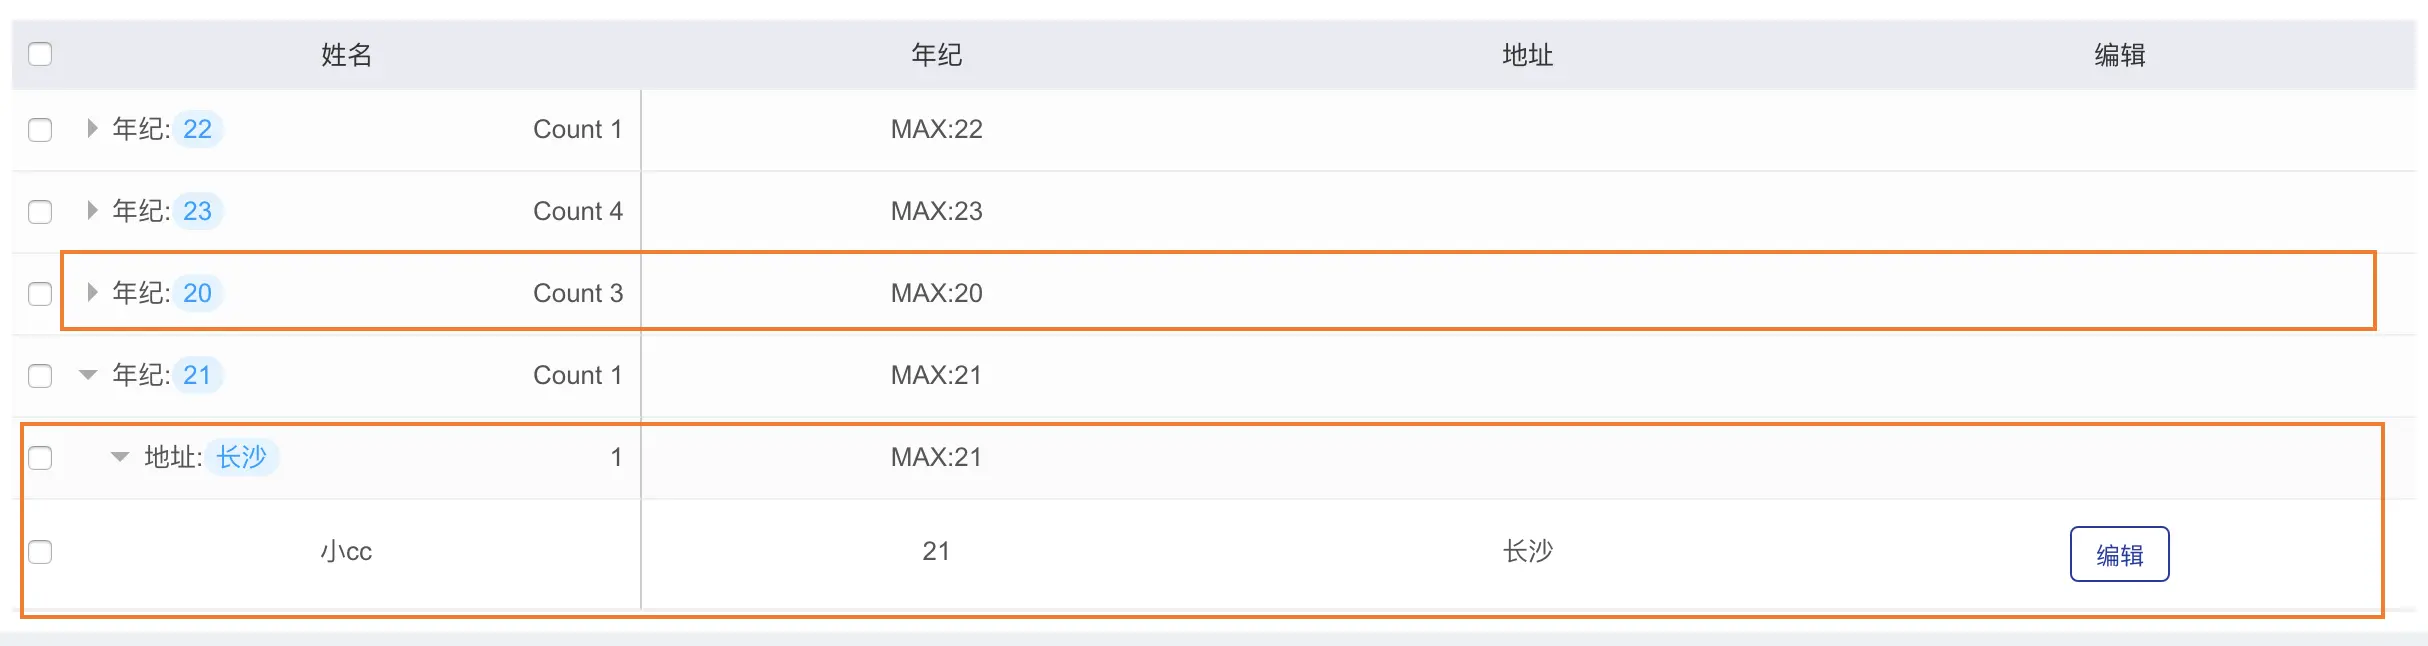Check the 年纪 22 row checkbox
Screen dimensions: 2428x646
40,130
